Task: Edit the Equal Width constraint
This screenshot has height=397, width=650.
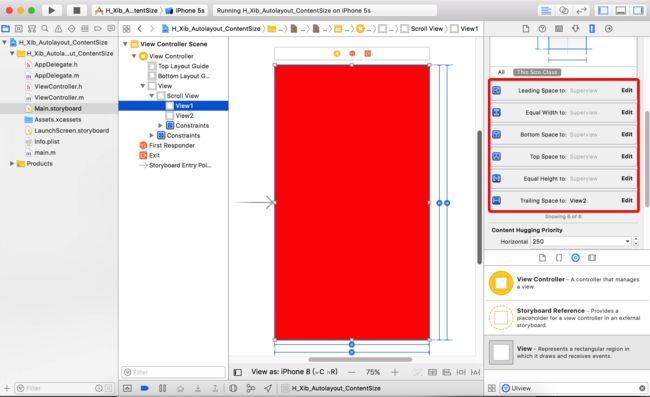Action: [627, 112]
